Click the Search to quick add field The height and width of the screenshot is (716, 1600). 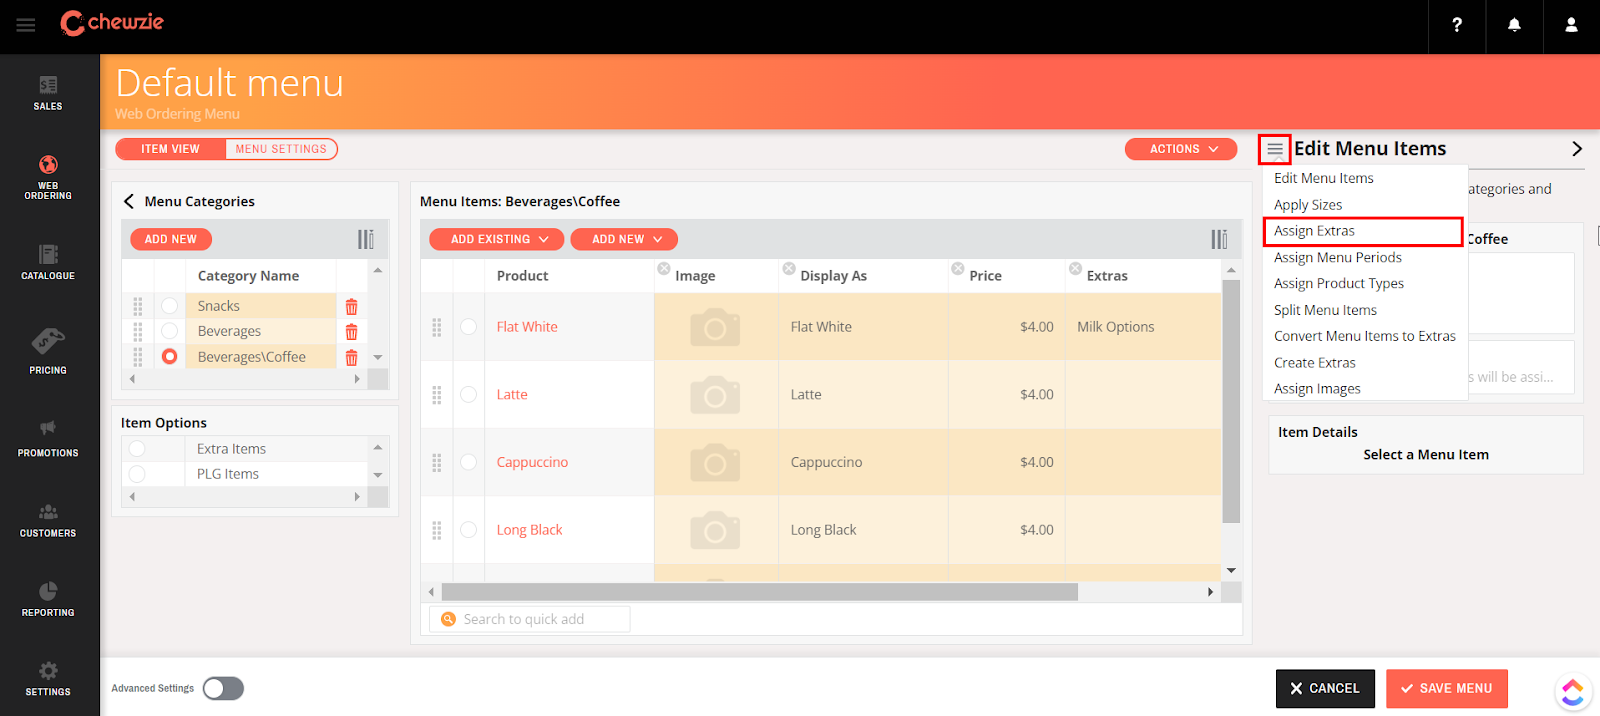coord(530,619)
